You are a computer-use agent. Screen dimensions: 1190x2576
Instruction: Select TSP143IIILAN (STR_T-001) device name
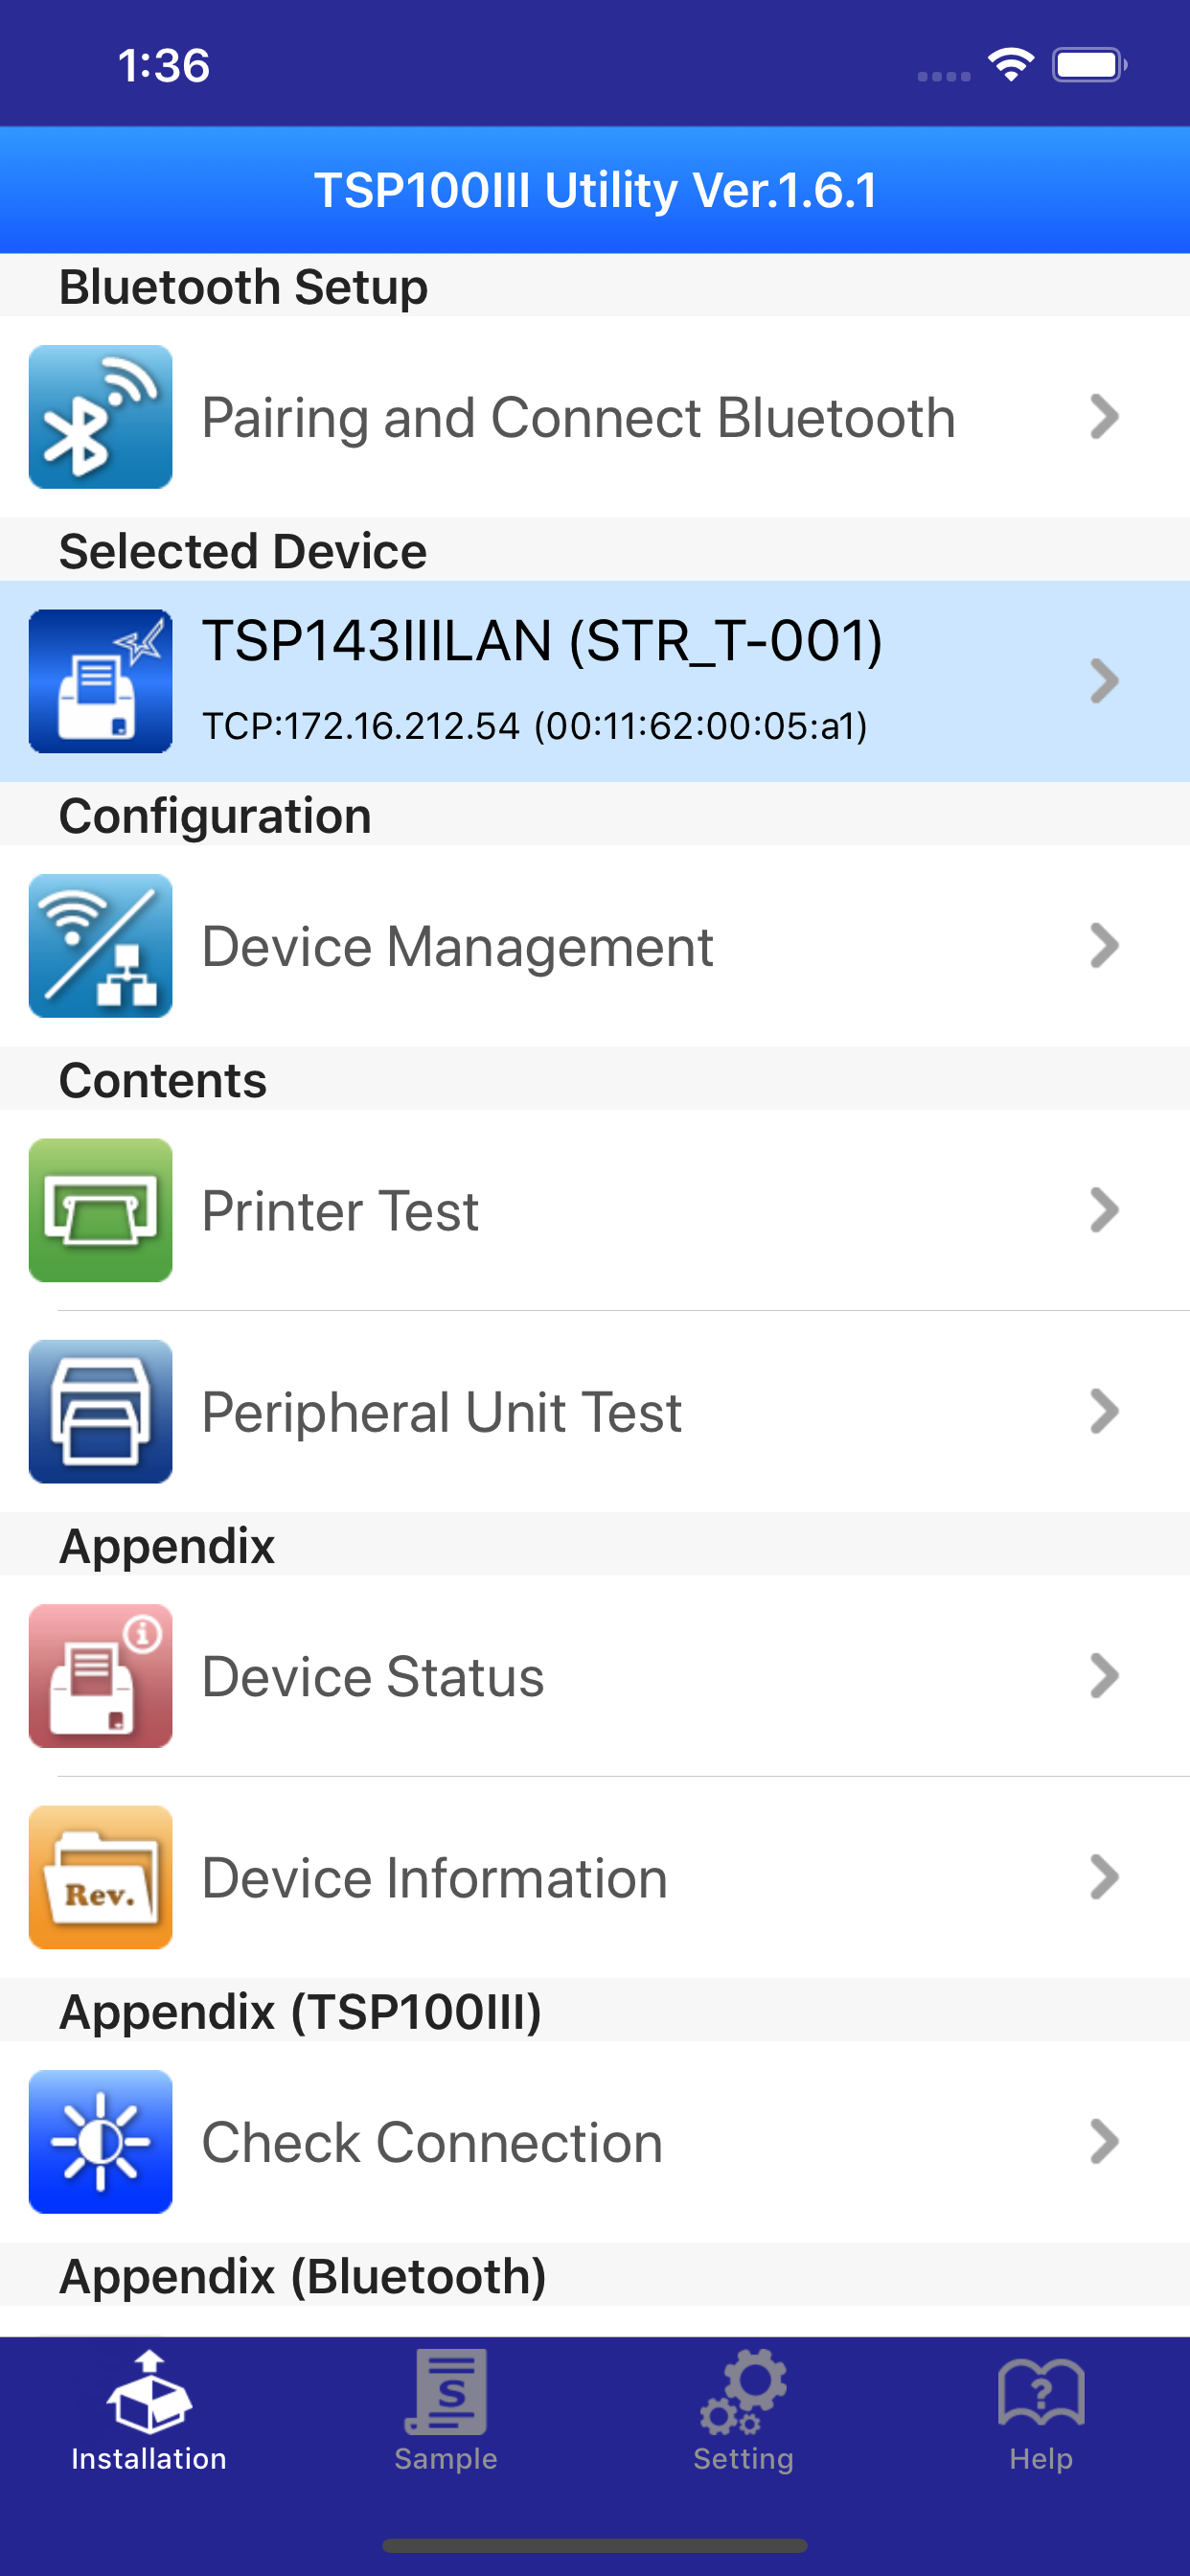click(x=542, y=641)
